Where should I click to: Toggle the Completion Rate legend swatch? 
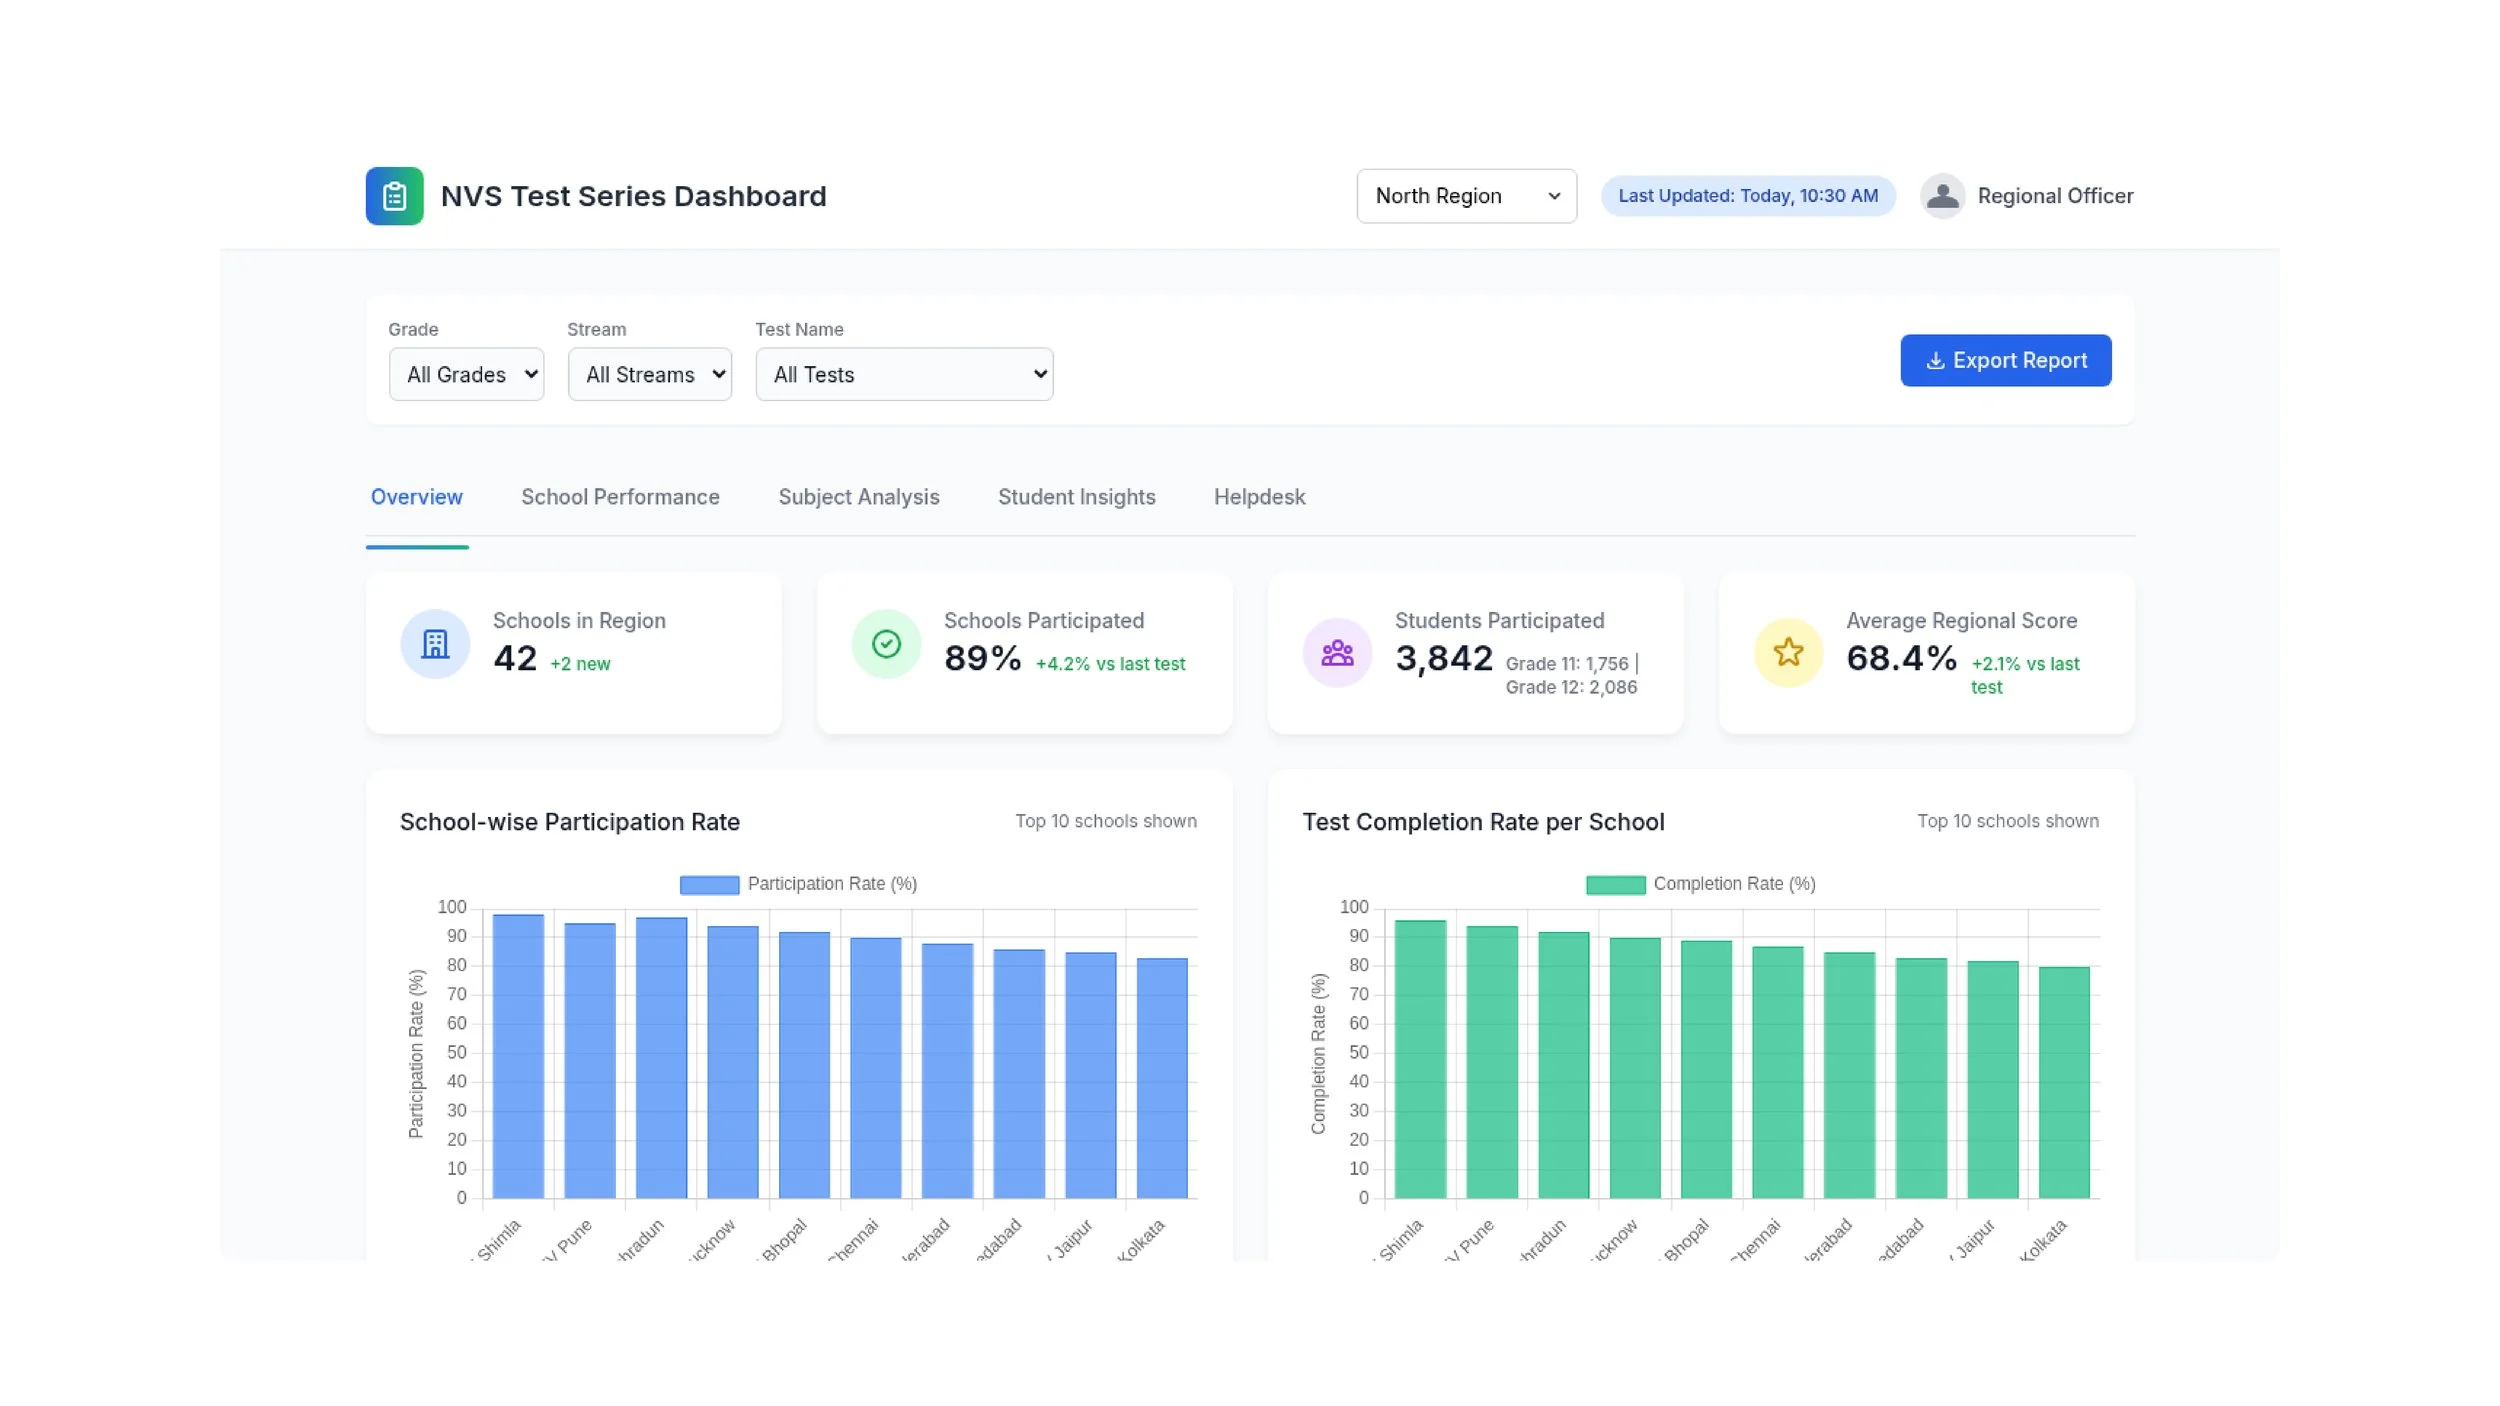[1615, 885]
